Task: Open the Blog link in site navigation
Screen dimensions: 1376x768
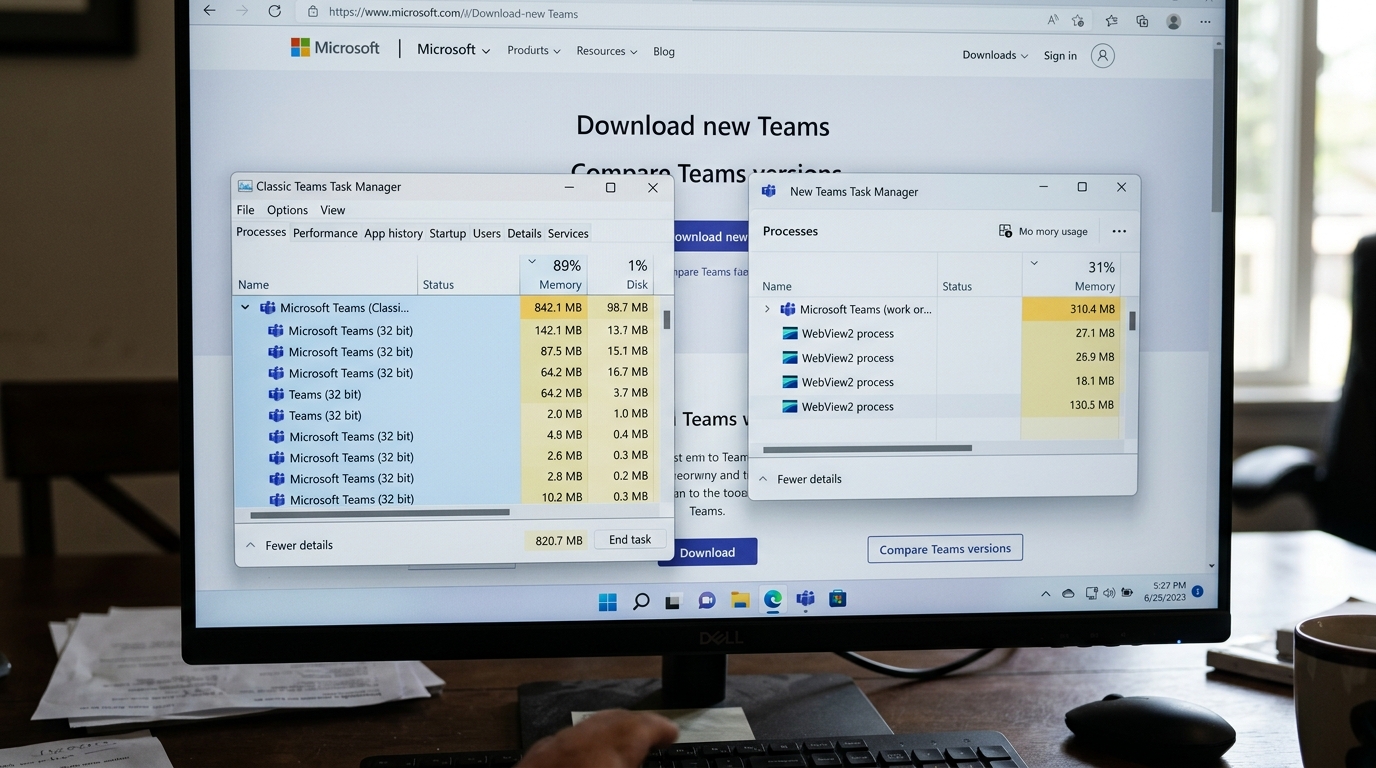Action: [664, 52]
